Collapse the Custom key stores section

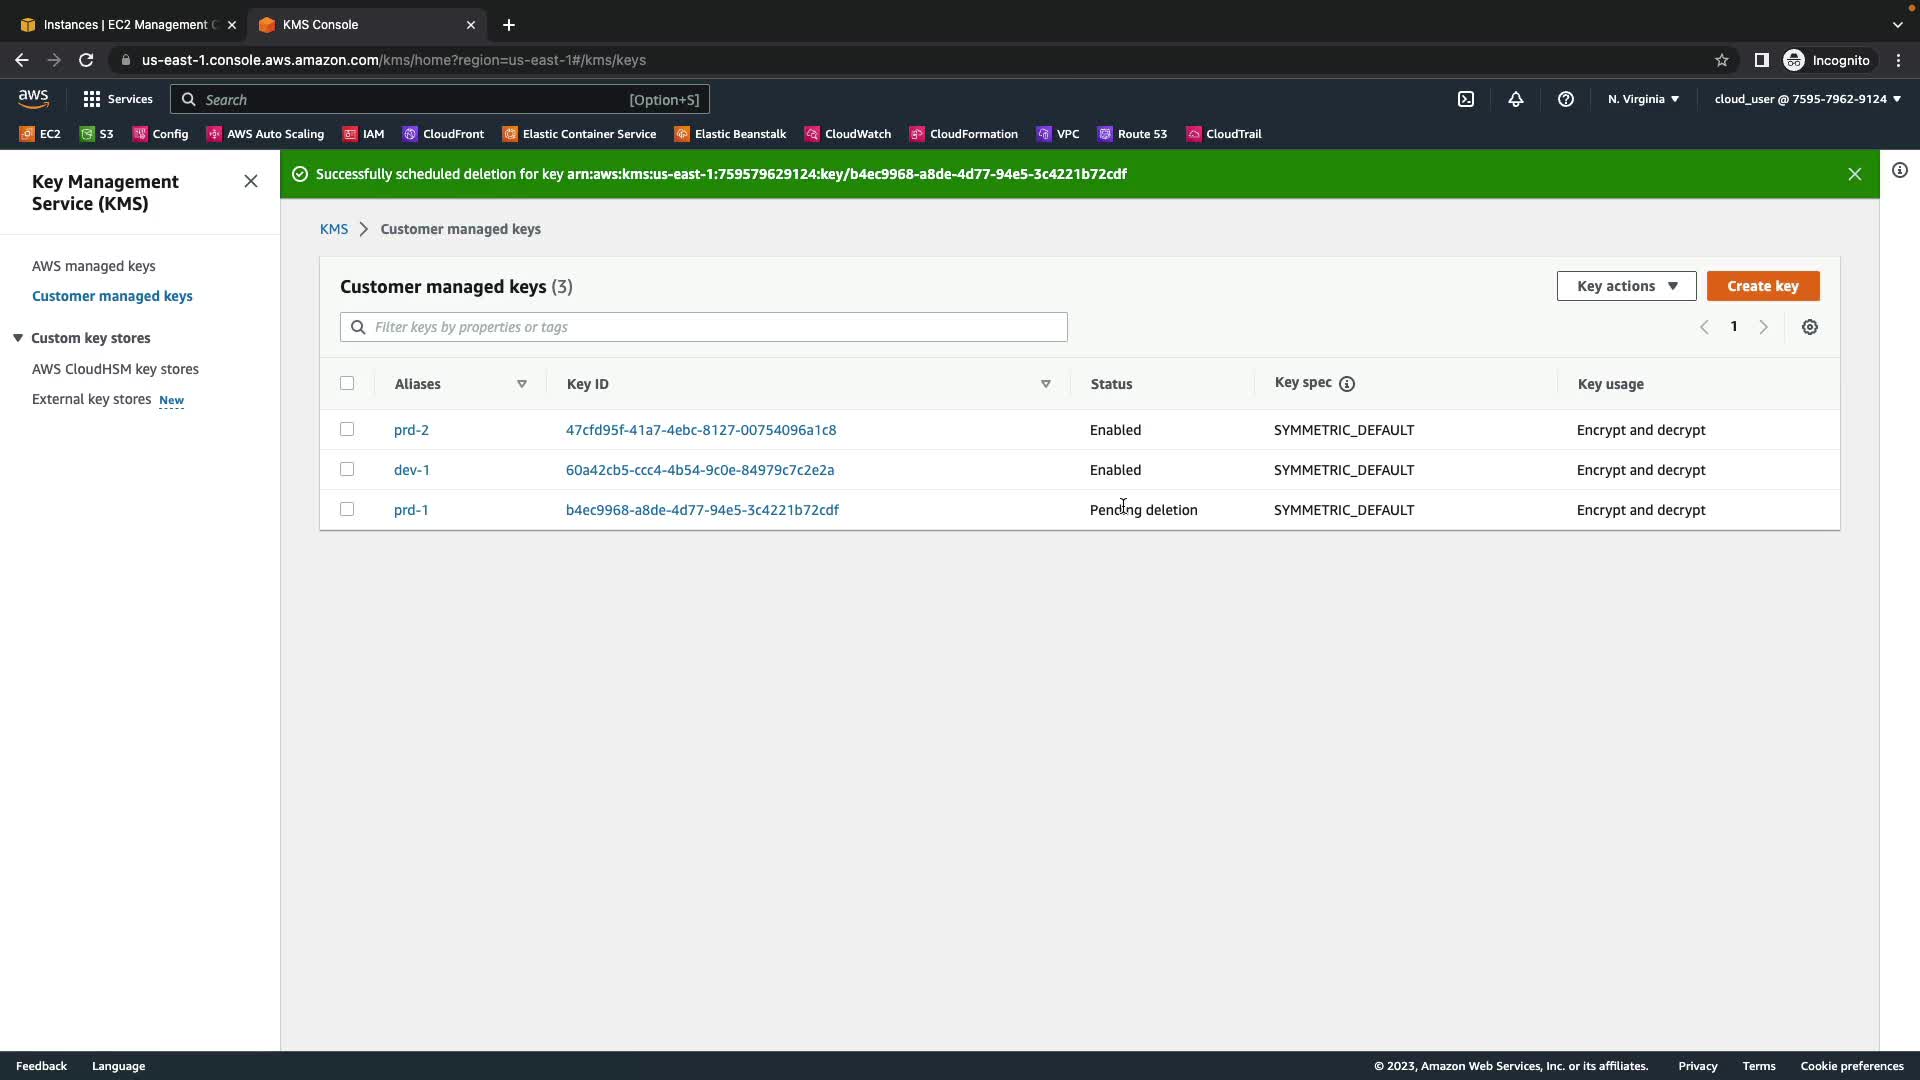click(18, 338)
